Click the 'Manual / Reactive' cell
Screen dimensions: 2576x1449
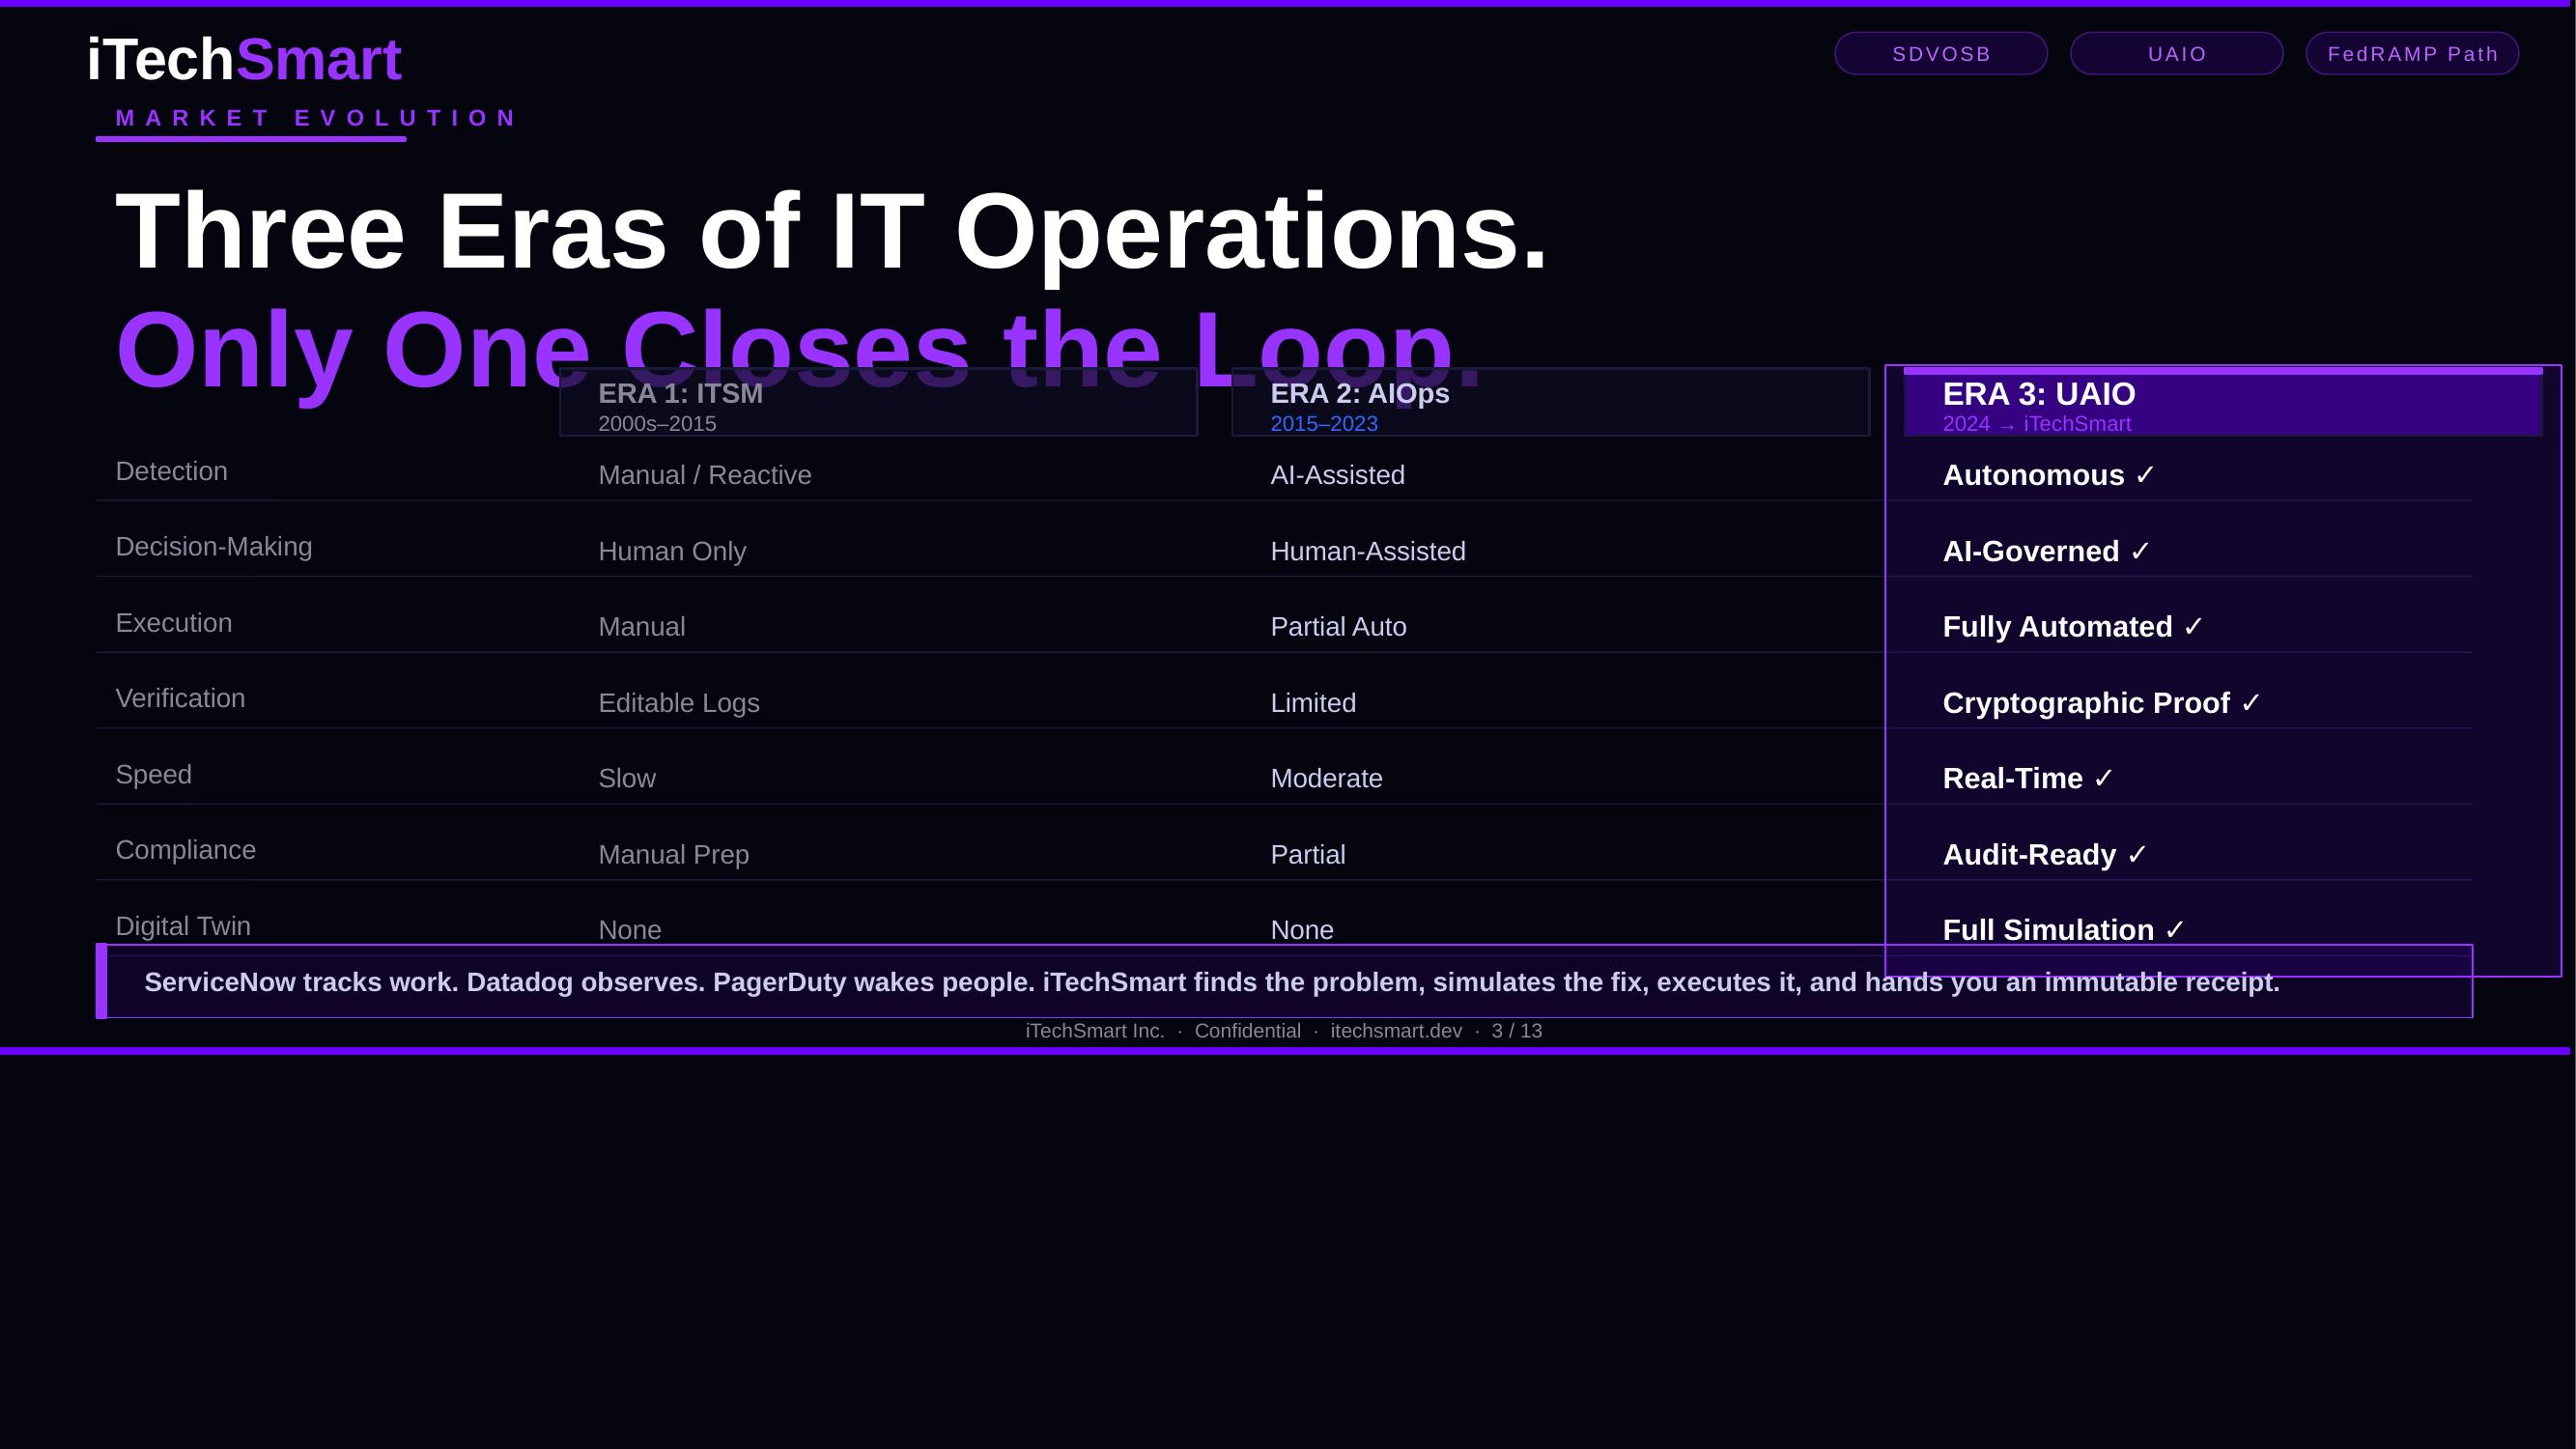coord(704,475)
